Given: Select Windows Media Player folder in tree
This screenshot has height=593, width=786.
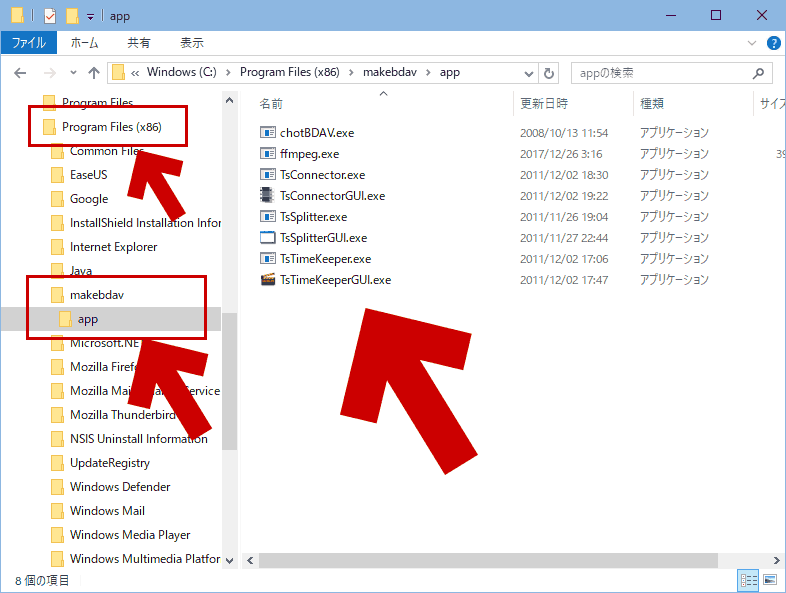Looking at the screenshot, I should click(130, 535).
